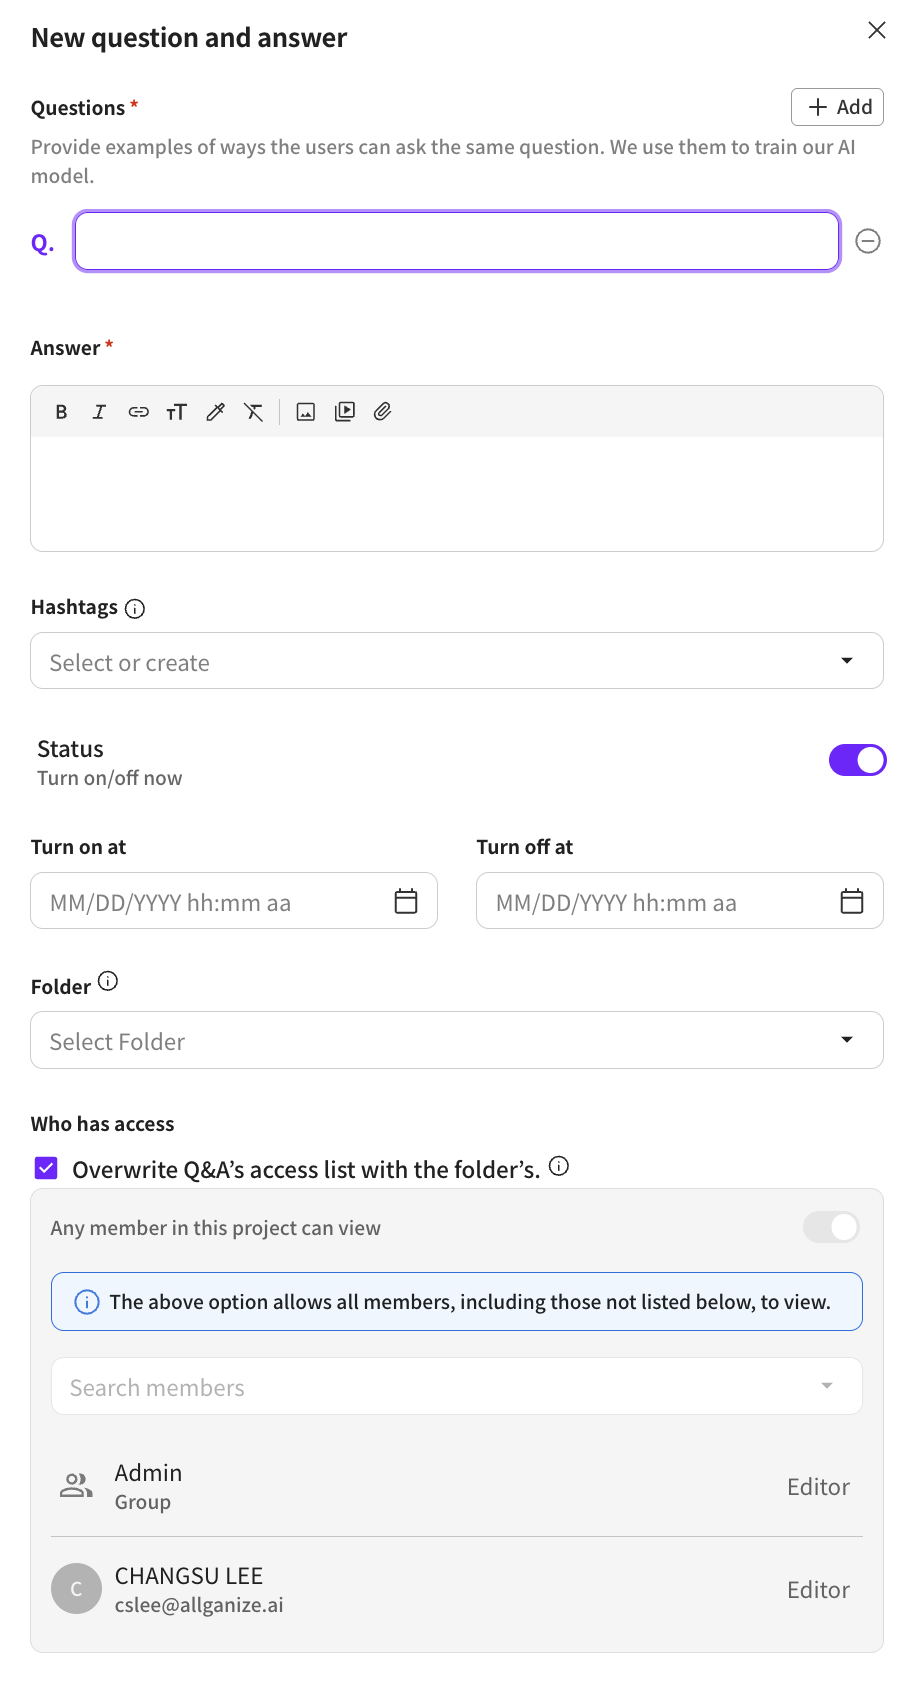Change the text size in the answer editor
Screen dimensions: 908x1686
pos(176,412)
